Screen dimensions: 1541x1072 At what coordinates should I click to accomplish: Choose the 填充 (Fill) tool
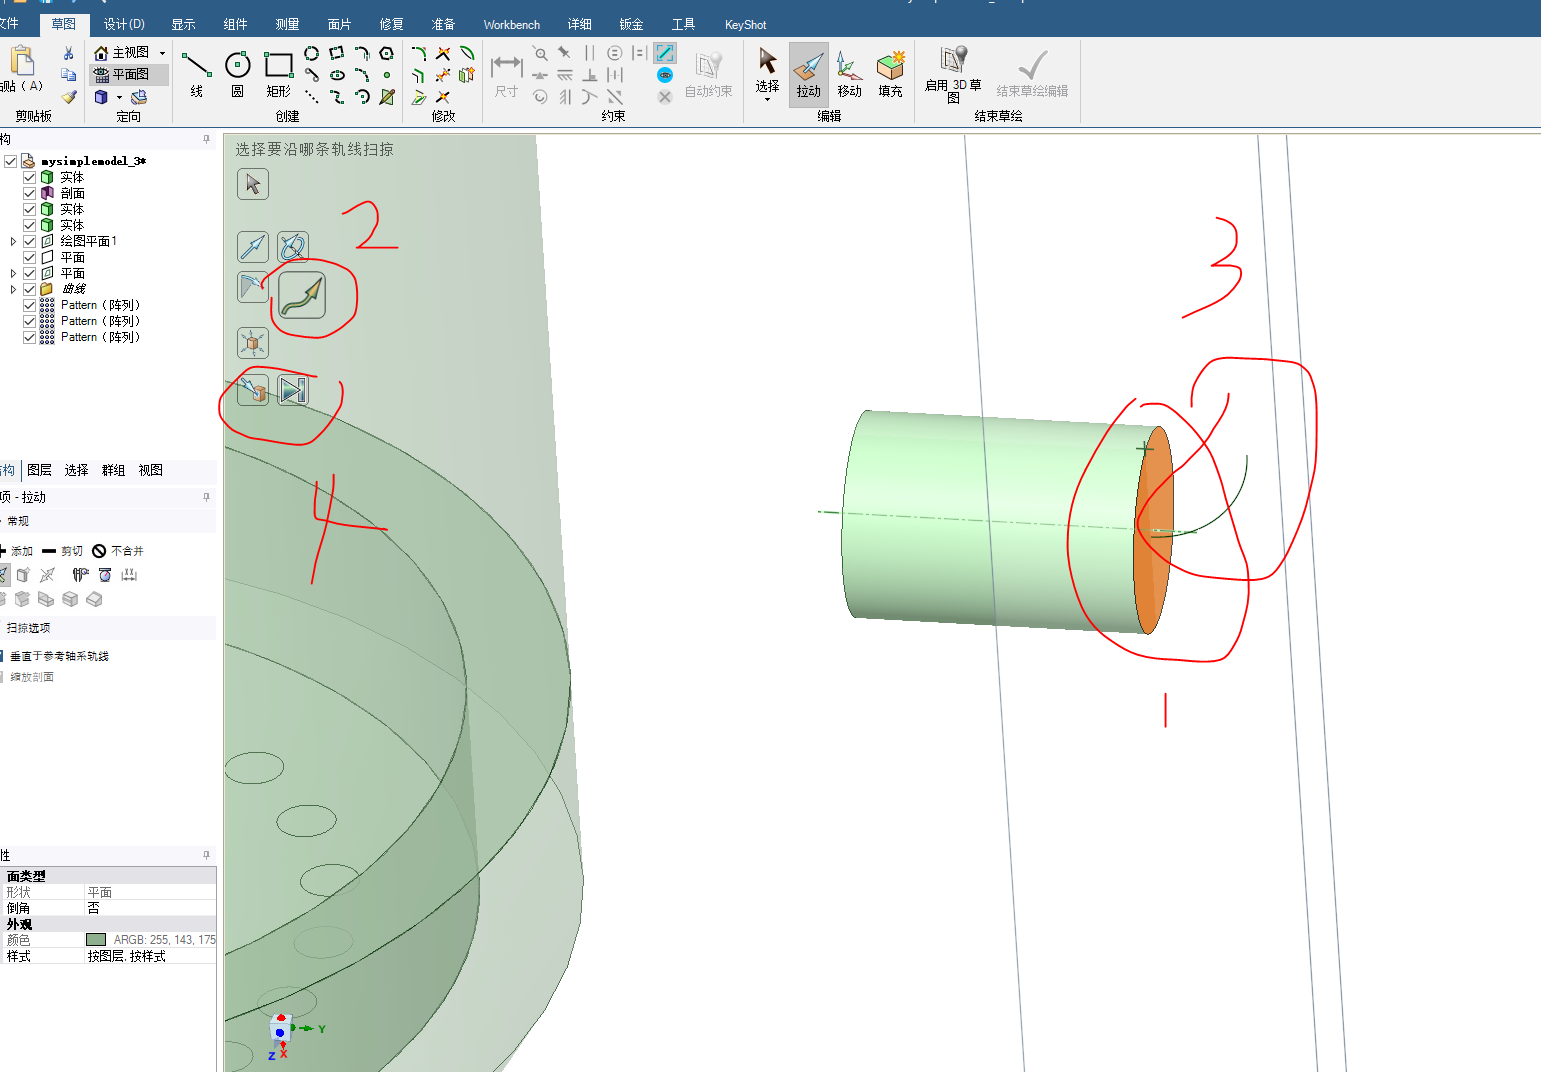coord(890,75)
